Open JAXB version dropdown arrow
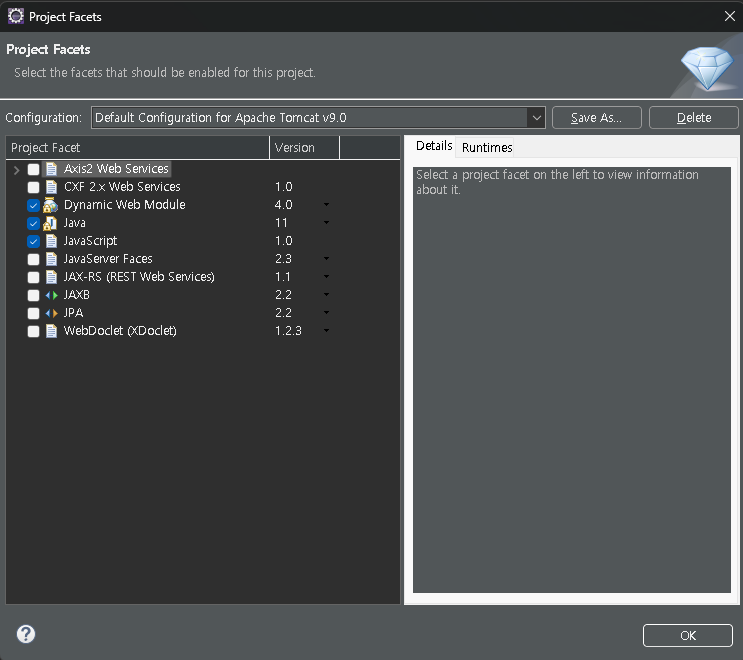743x660 pixels. point(326,295)
